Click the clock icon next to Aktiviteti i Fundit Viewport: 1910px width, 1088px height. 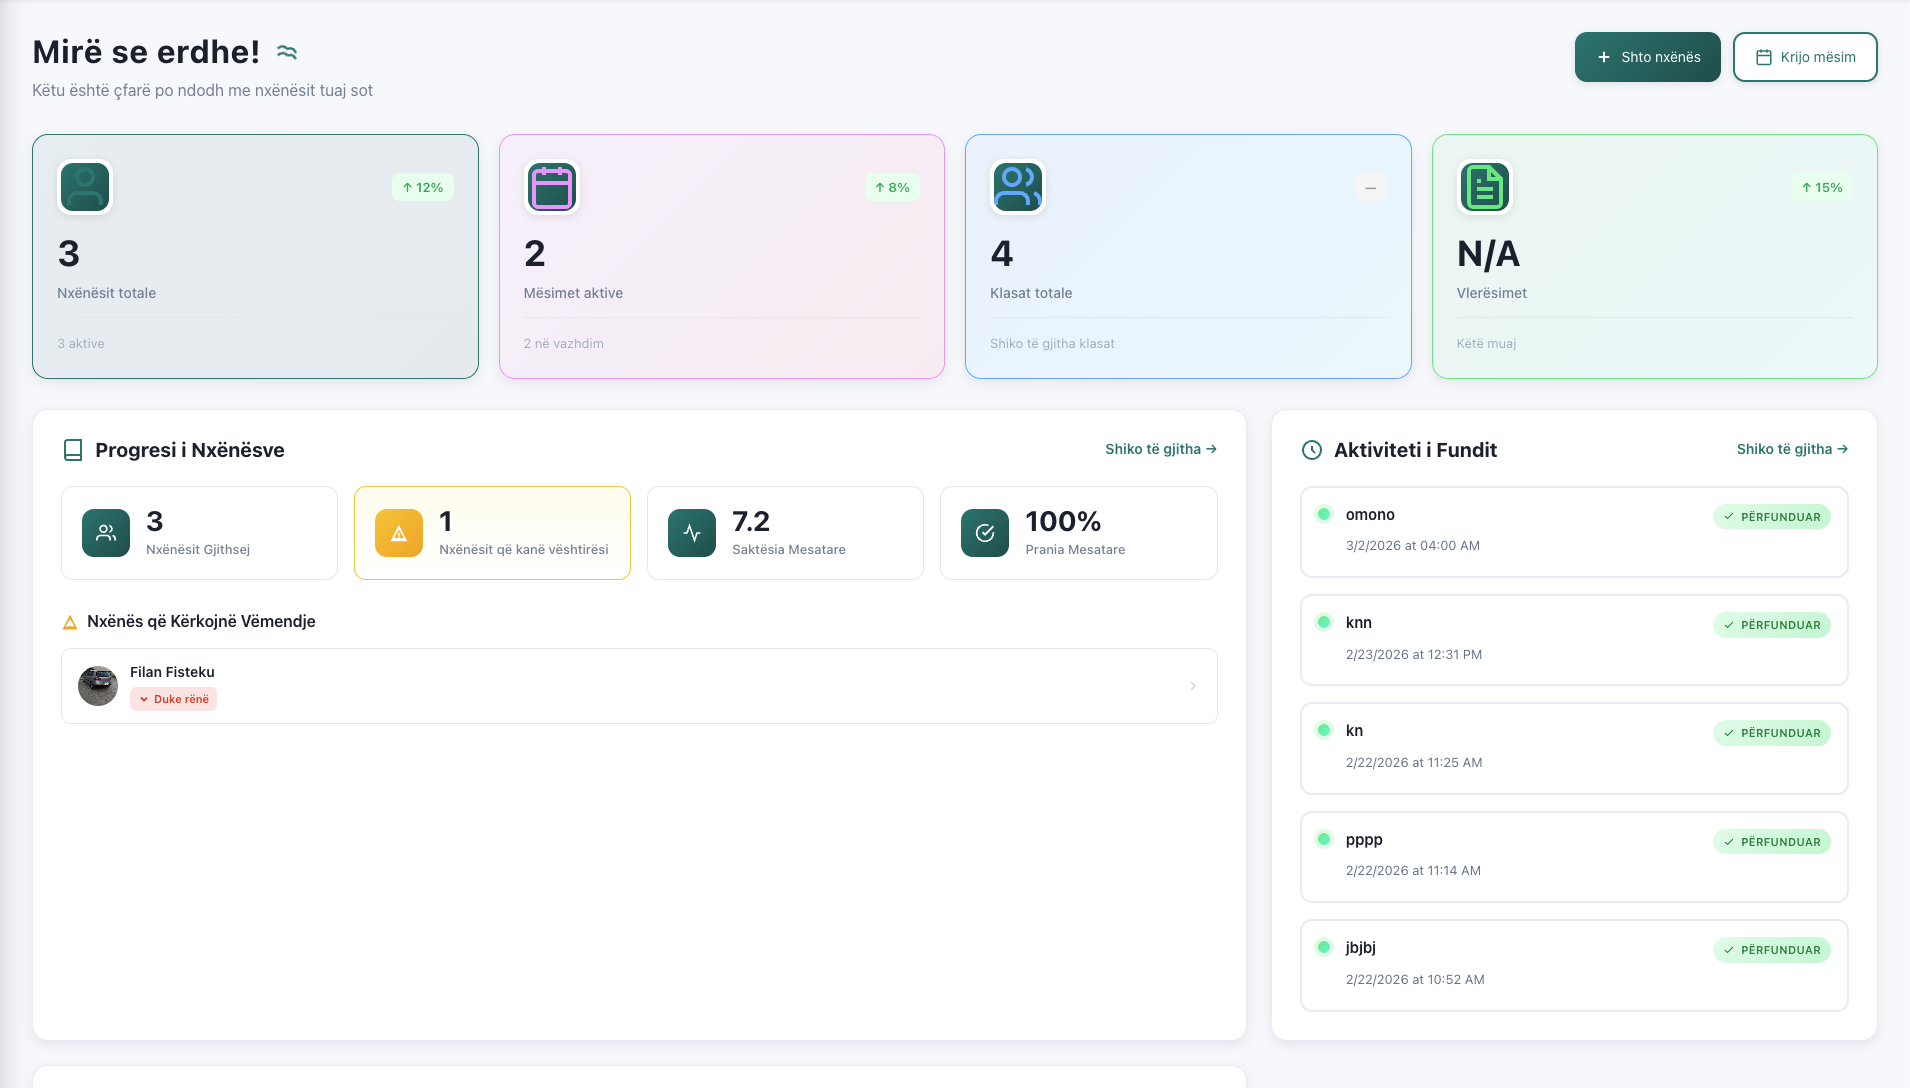pos(1312,451)
